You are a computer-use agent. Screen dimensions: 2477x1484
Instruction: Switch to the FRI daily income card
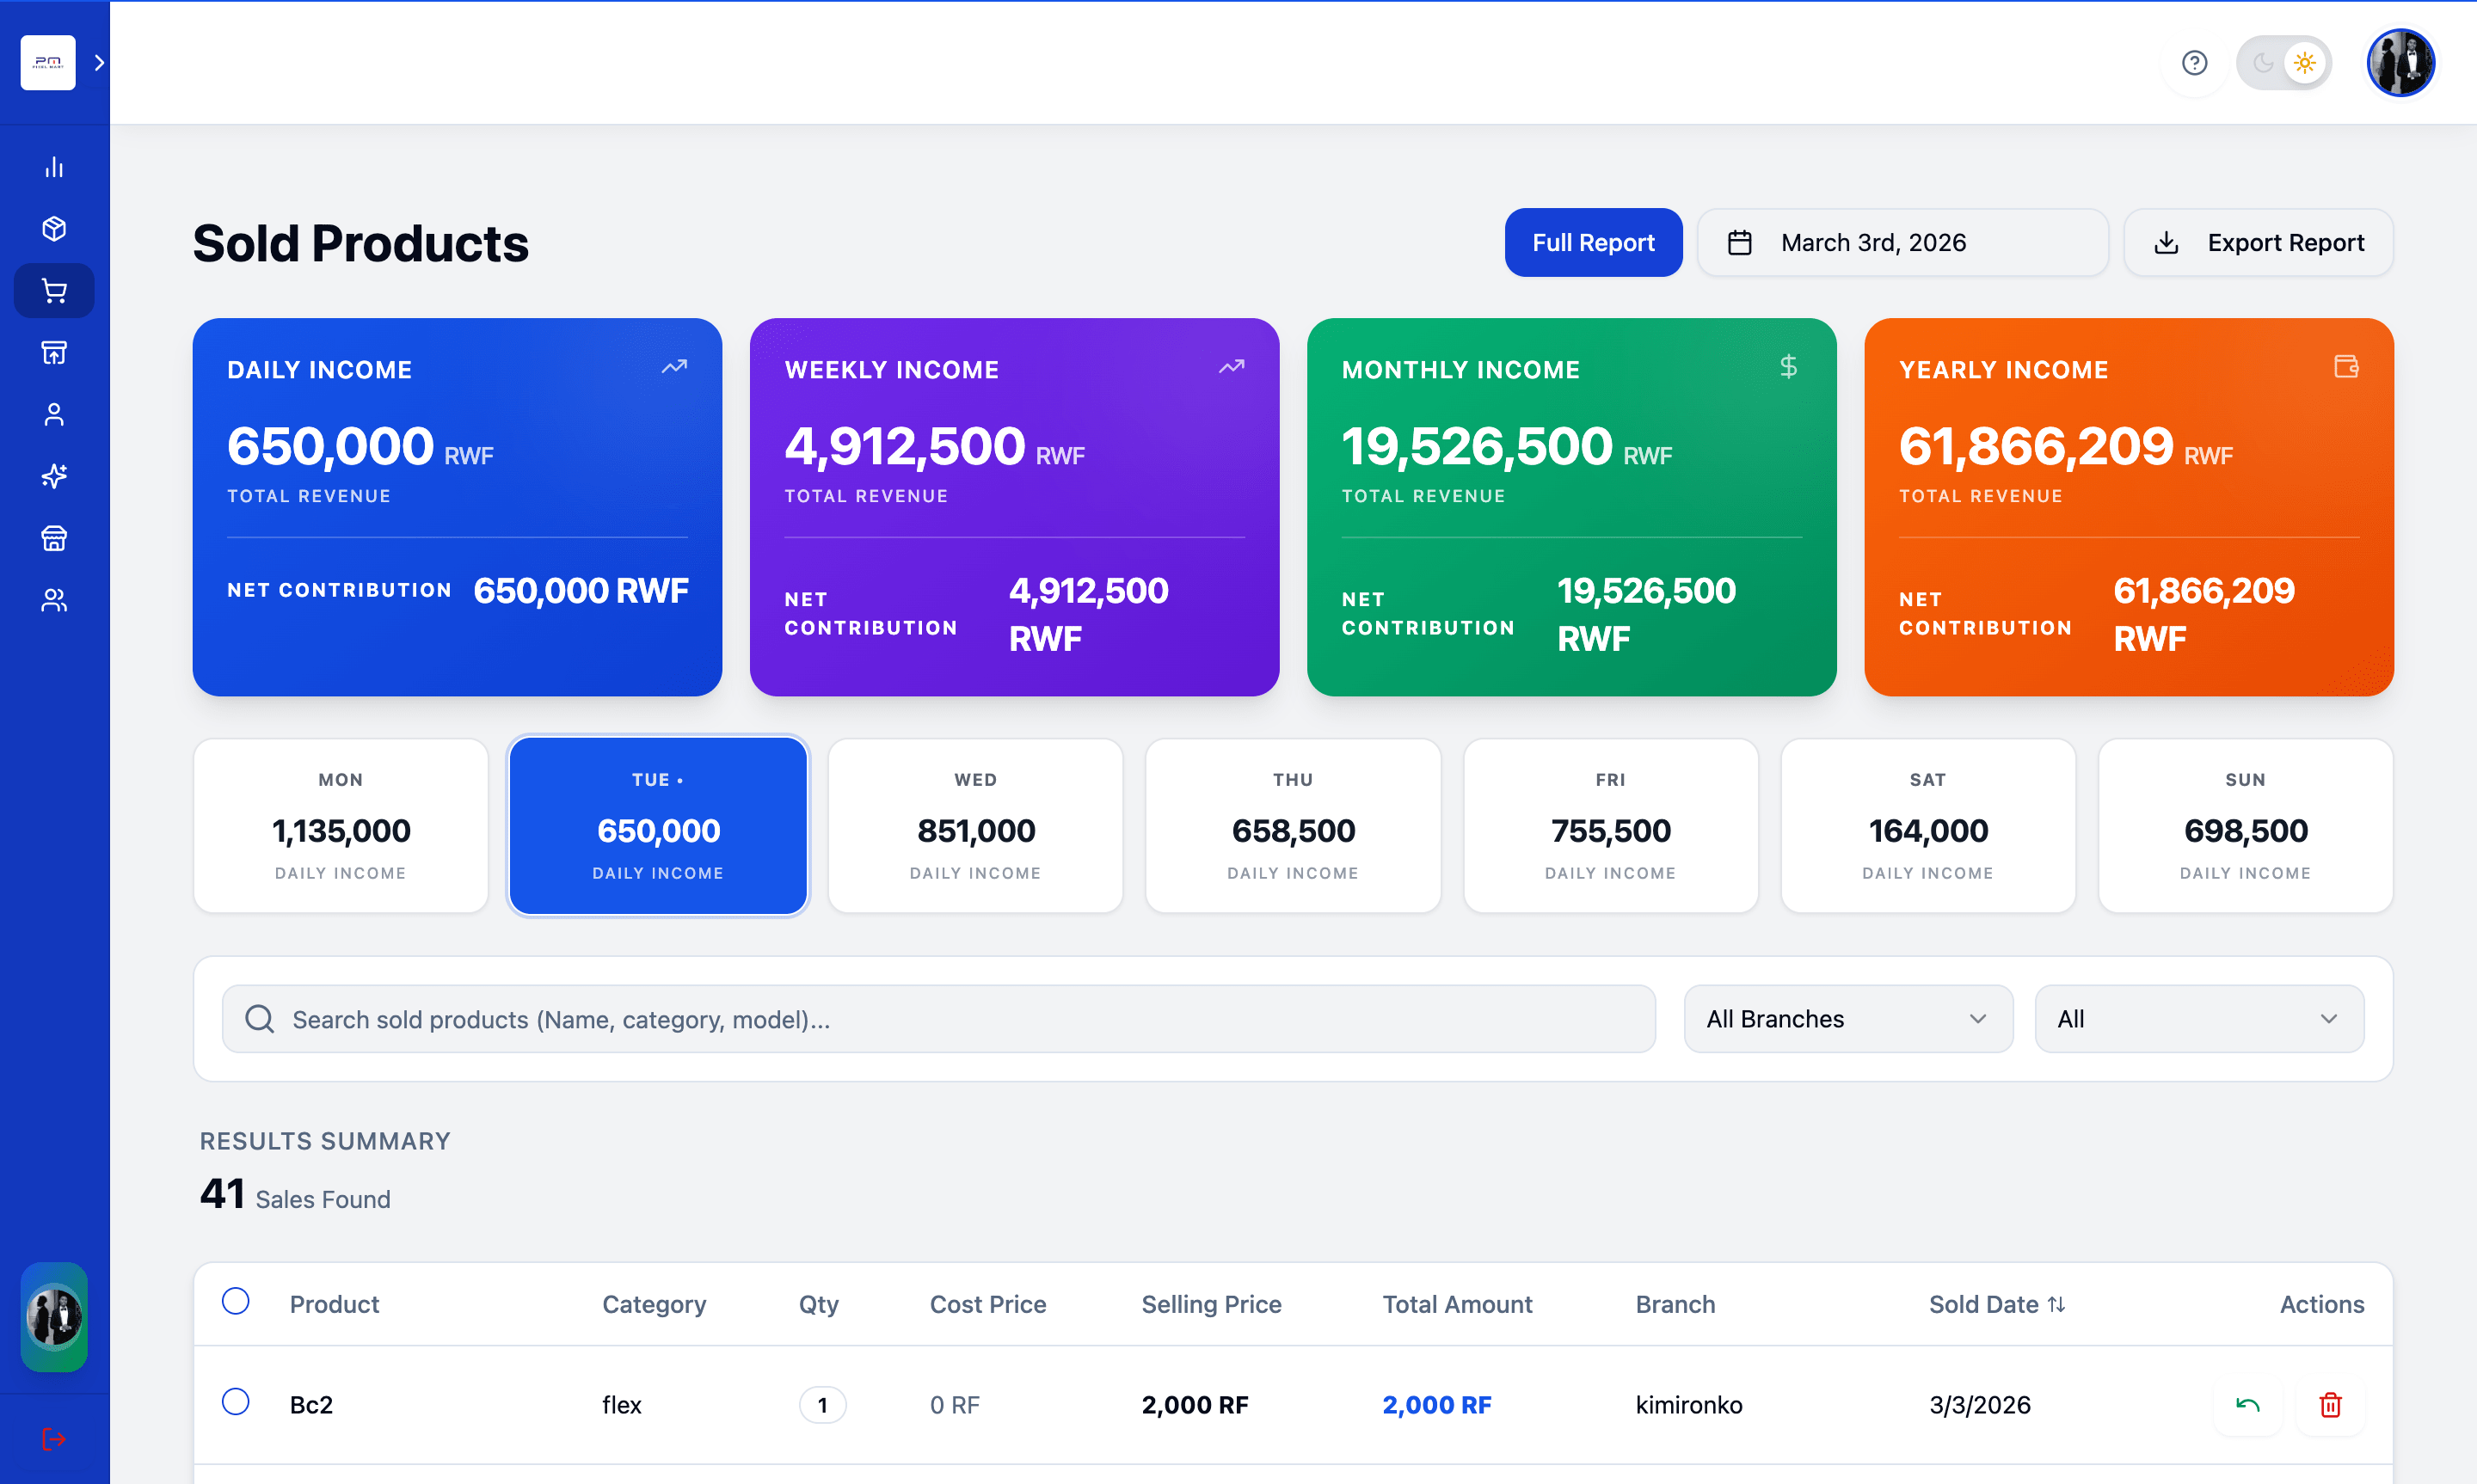pos(1610,825)
